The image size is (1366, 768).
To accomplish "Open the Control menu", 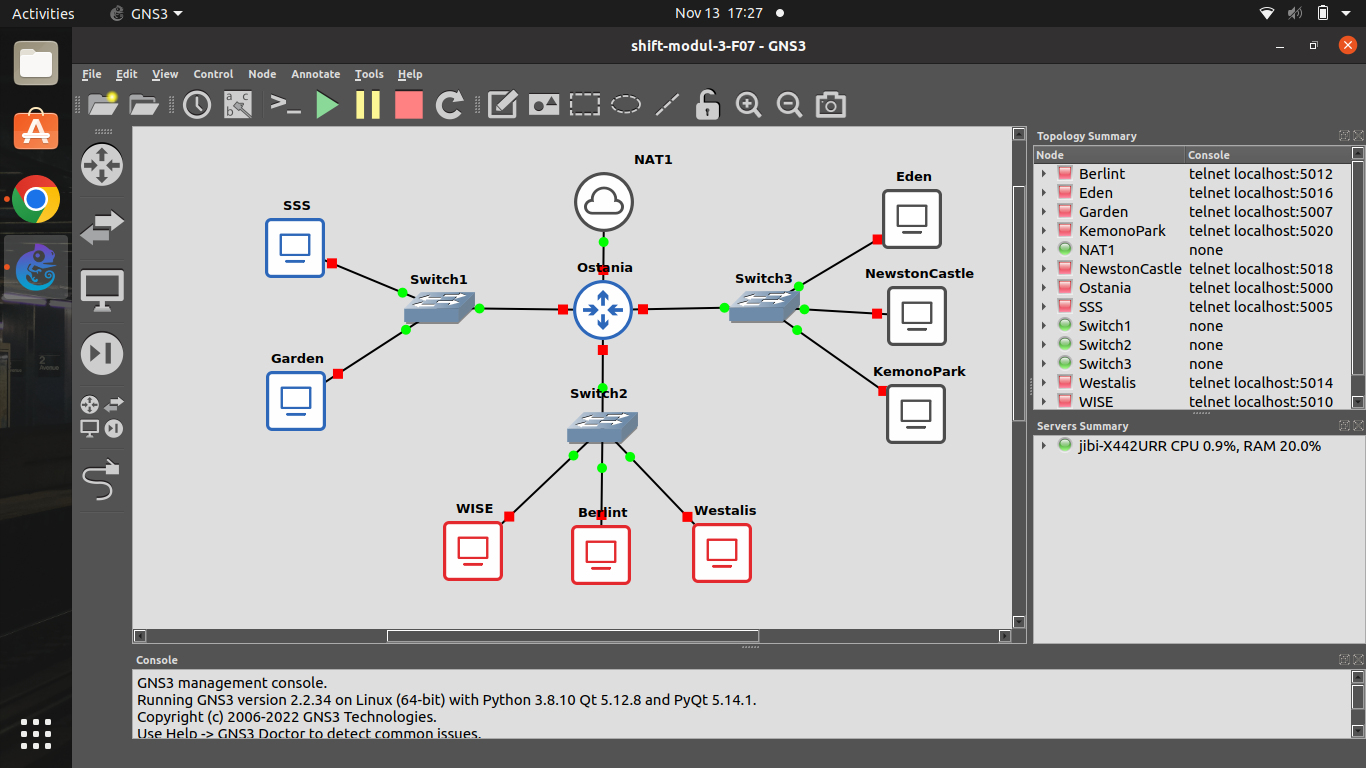I will pos(213,74).
